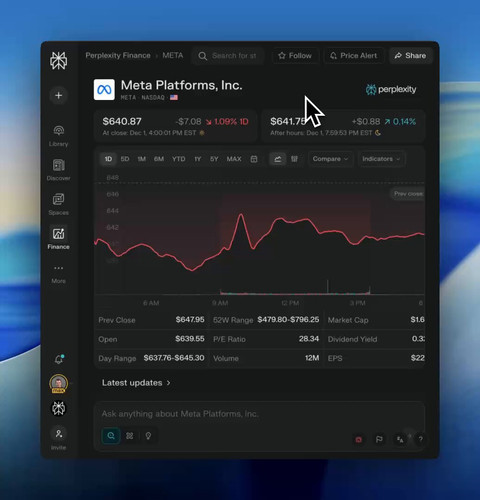
Task: Open the user profile avatar
Action: click(x=59, y=384)
